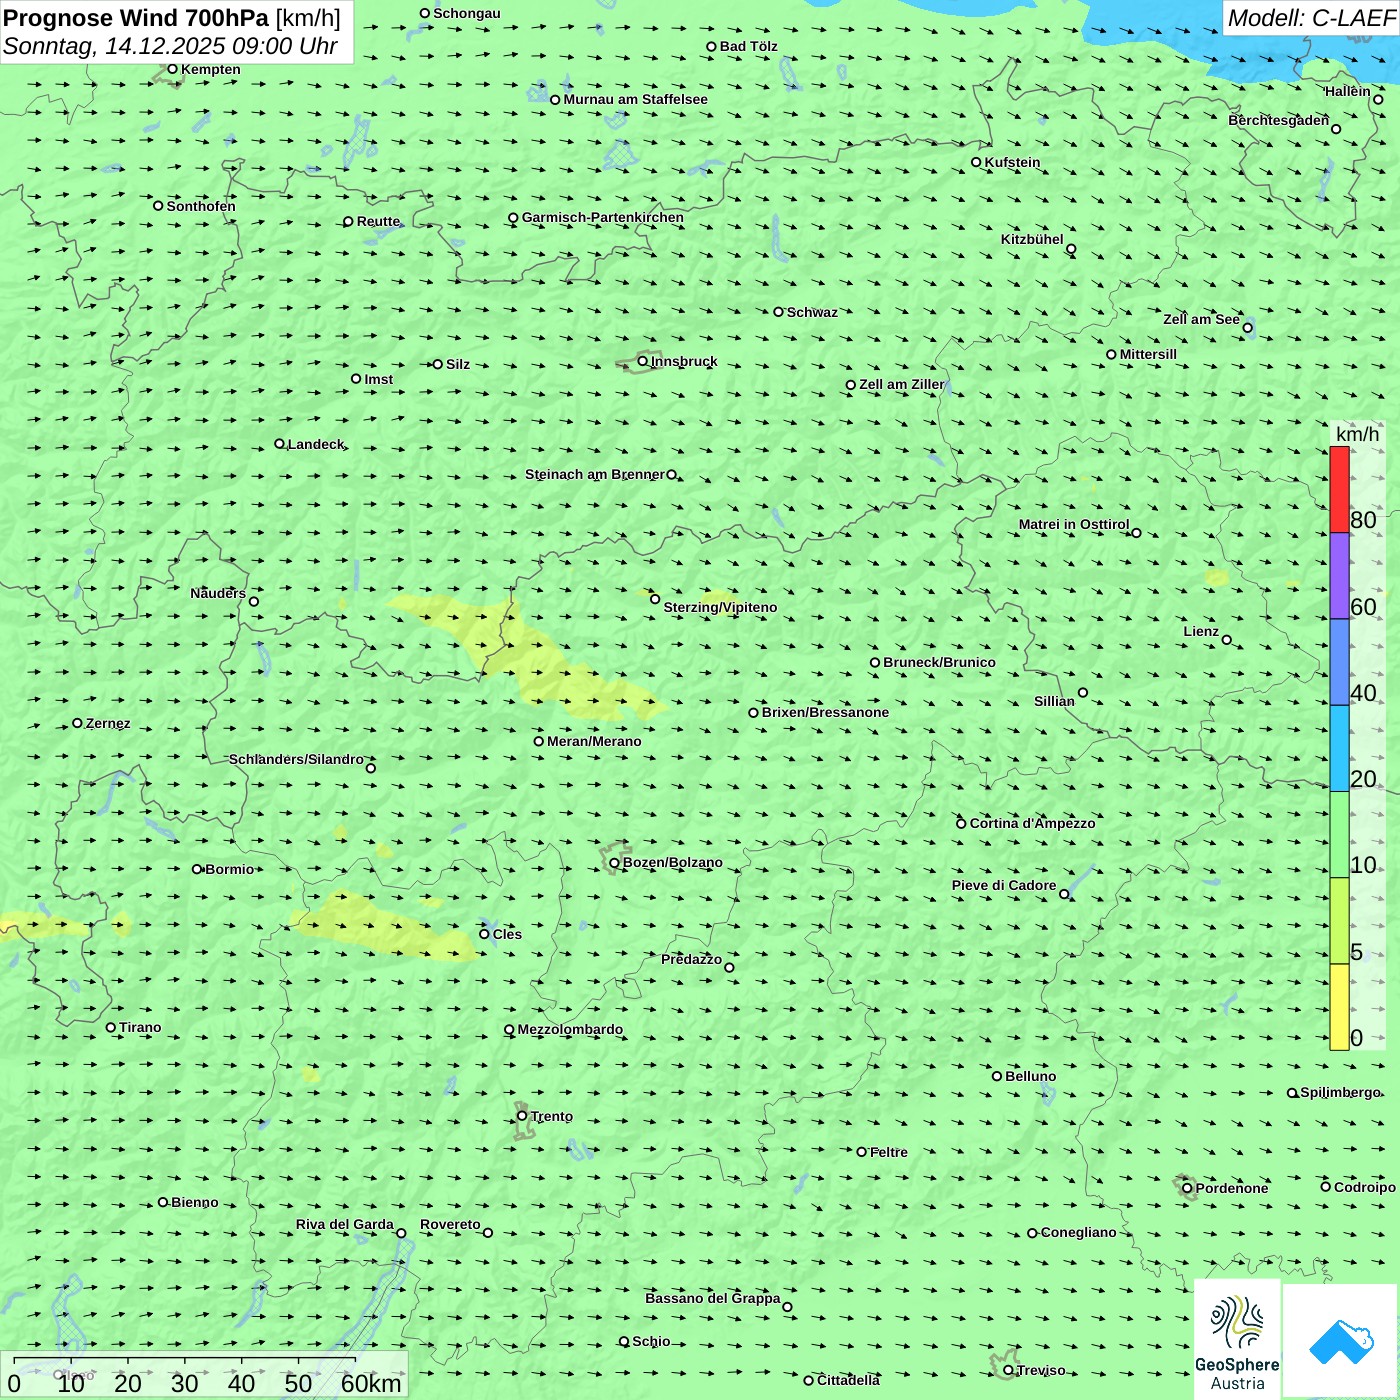1400x1400 pixels.
Task: Select the Lienz label
Action: point(1201,631)
